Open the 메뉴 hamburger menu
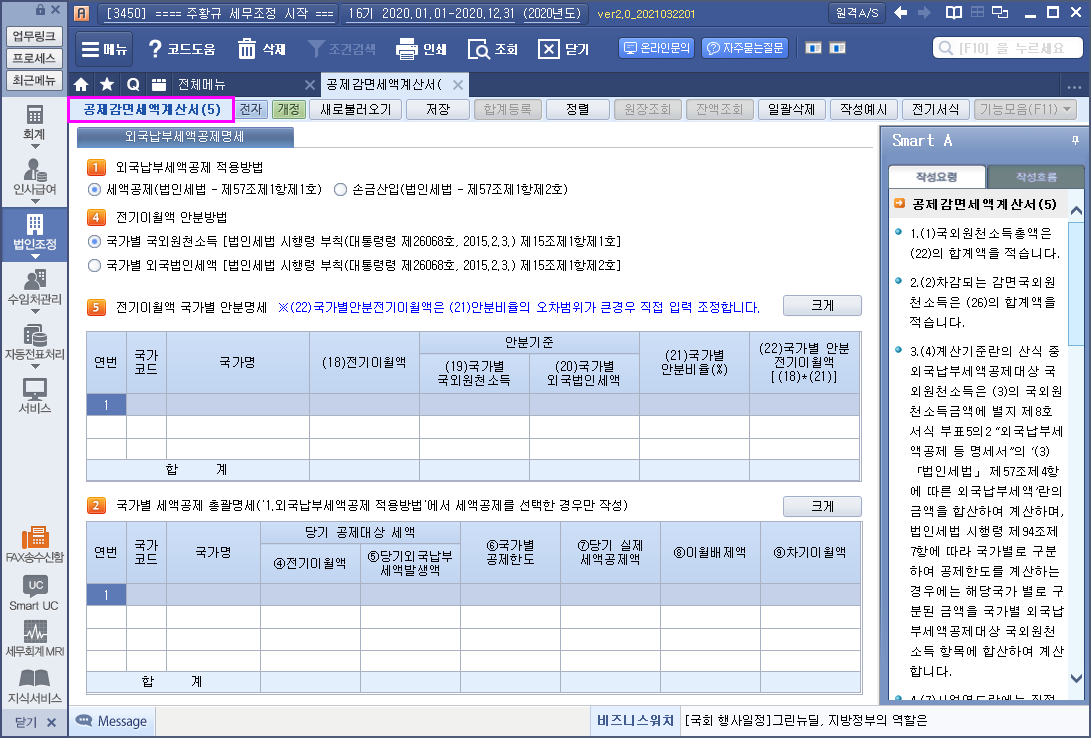Image resolution: width=1091 pixels, height=738 pixels. 104,49
